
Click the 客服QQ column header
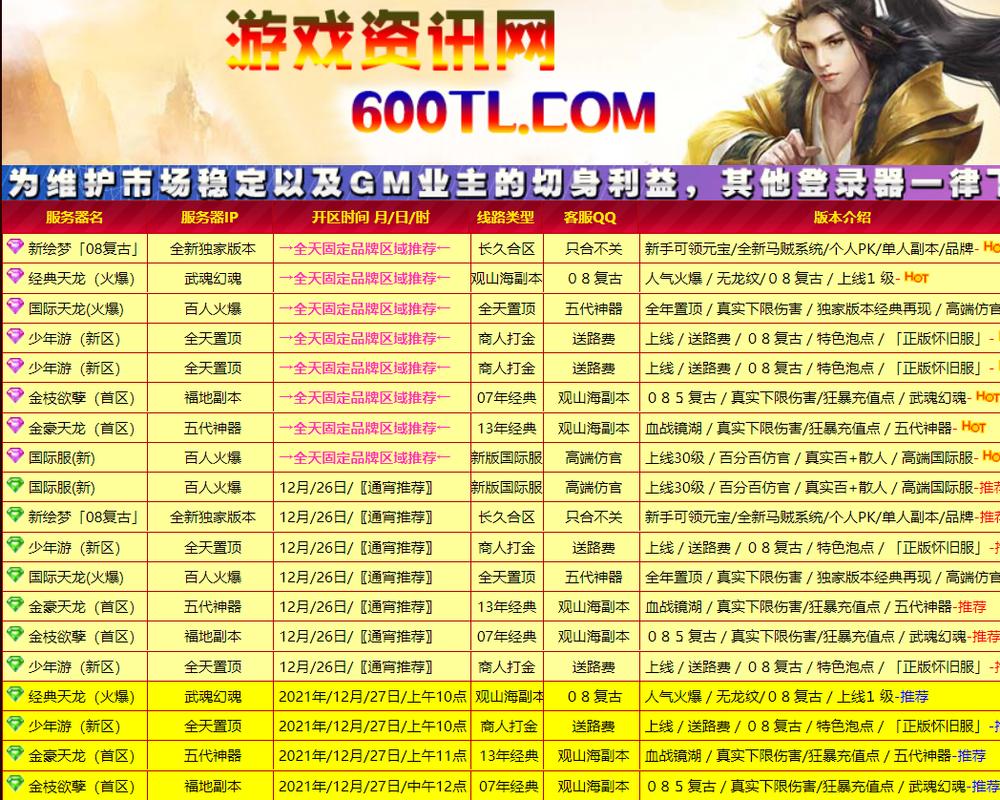590,218
